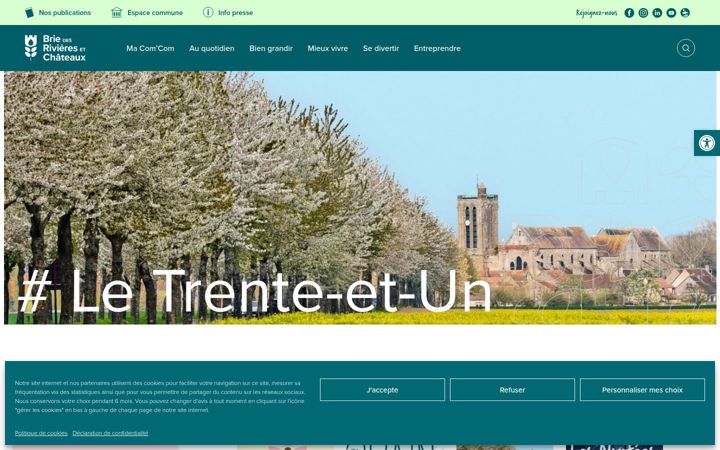Decline cookies with Refuser button
Image resolution: width=720 pixels, height=450 pixels.
click(x=512, y=390)
